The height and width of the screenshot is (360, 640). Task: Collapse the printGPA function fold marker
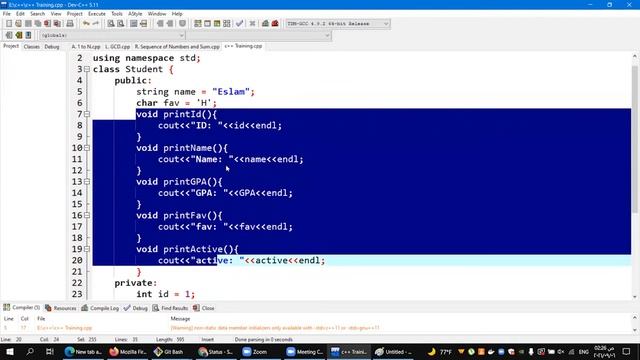pyautogui.click(x=87, y=182)
